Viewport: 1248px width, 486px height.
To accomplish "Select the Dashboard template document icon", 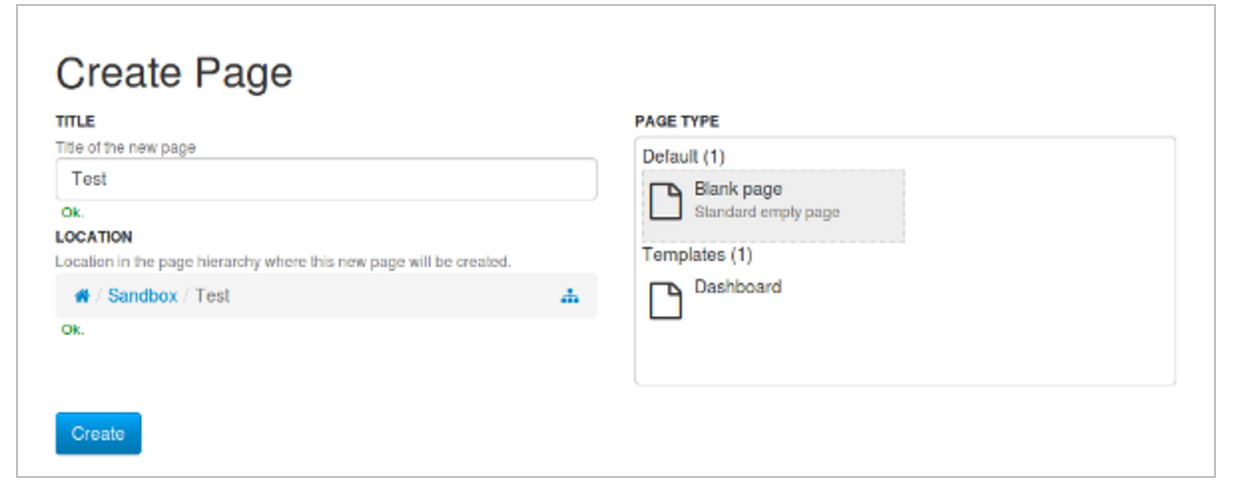I will [666, 300].
